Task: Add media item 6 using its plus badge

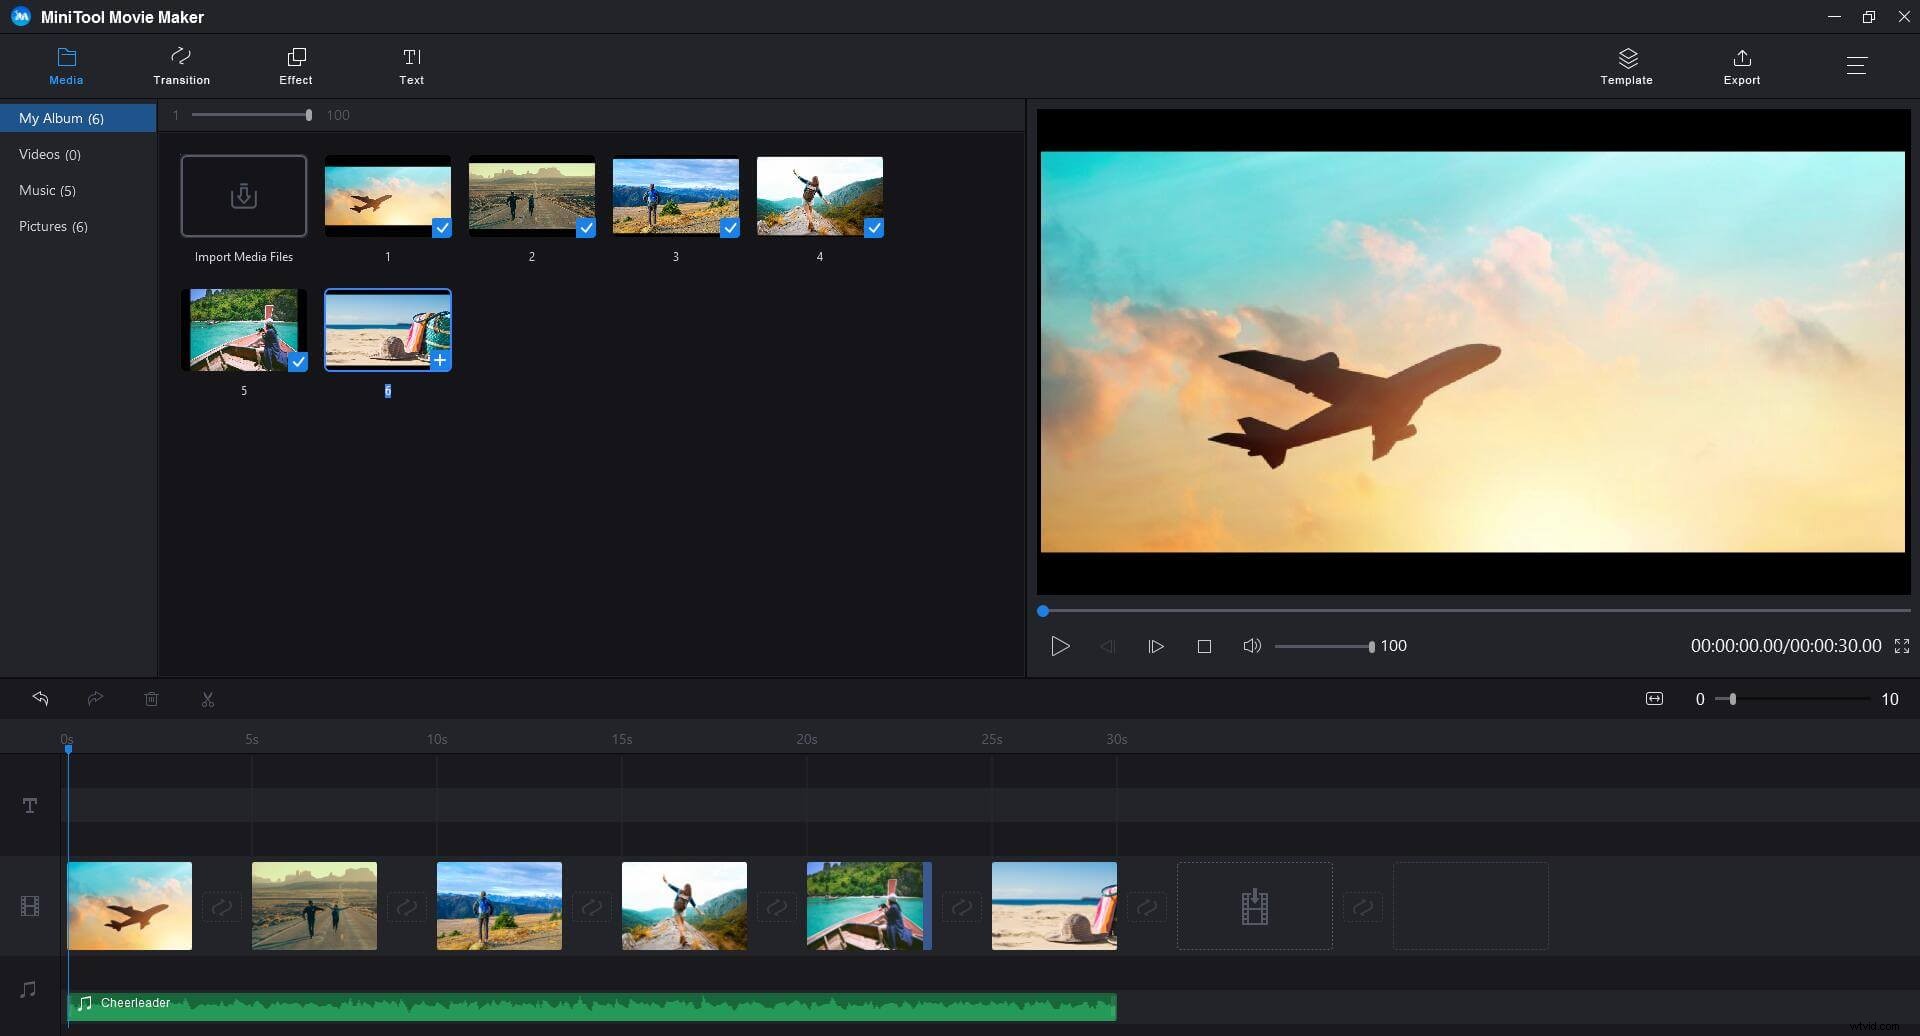Action: click(x=440, y=362)
